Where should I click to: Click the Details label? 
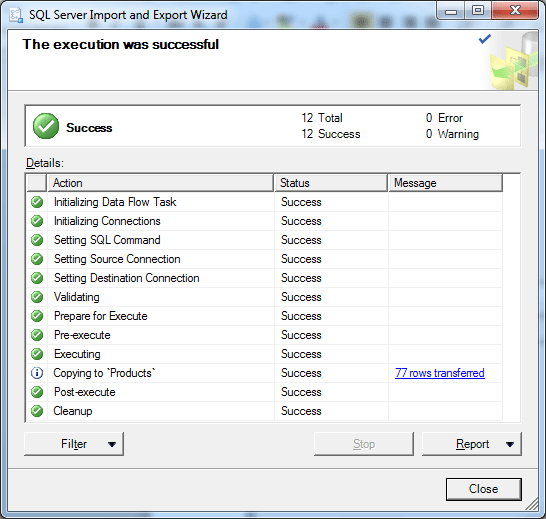(45, 163)
